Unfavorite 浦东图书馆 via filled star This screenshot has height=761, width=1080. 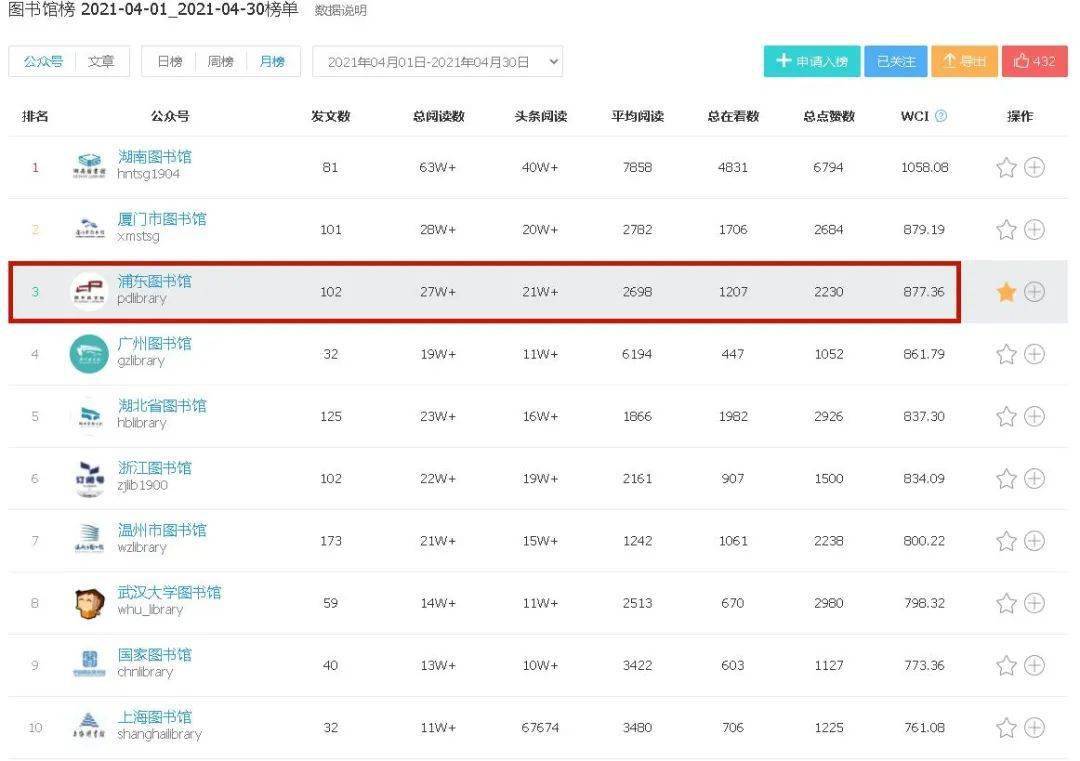[1006, 291]
